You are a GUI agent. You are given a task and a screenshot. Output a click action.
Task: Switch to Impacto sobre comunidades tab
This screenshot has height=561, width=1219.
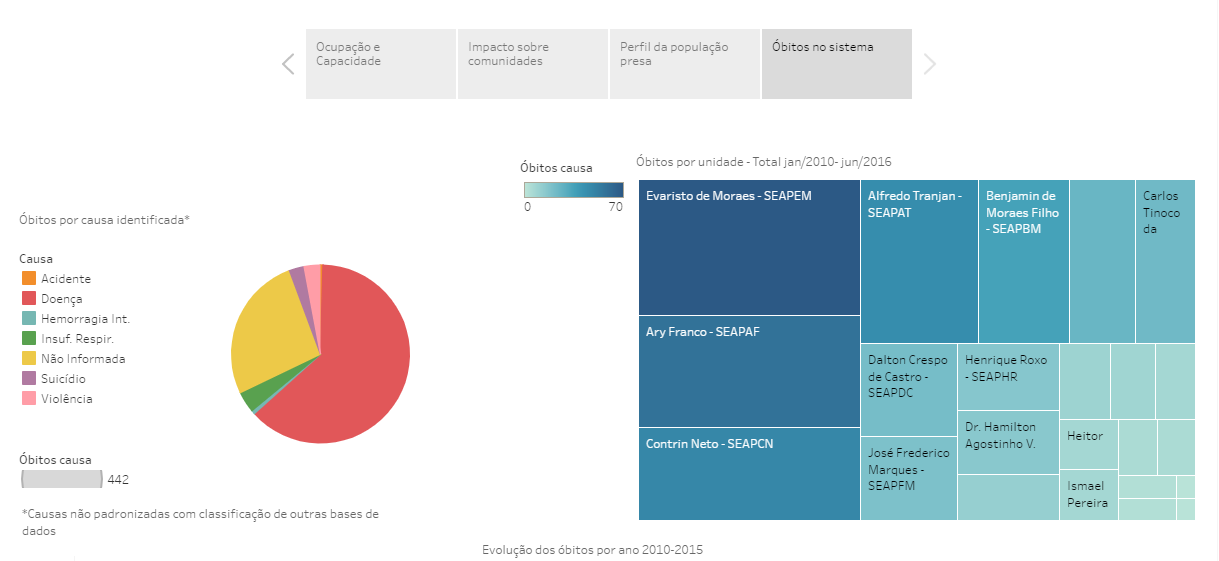(x=532, y=64)
